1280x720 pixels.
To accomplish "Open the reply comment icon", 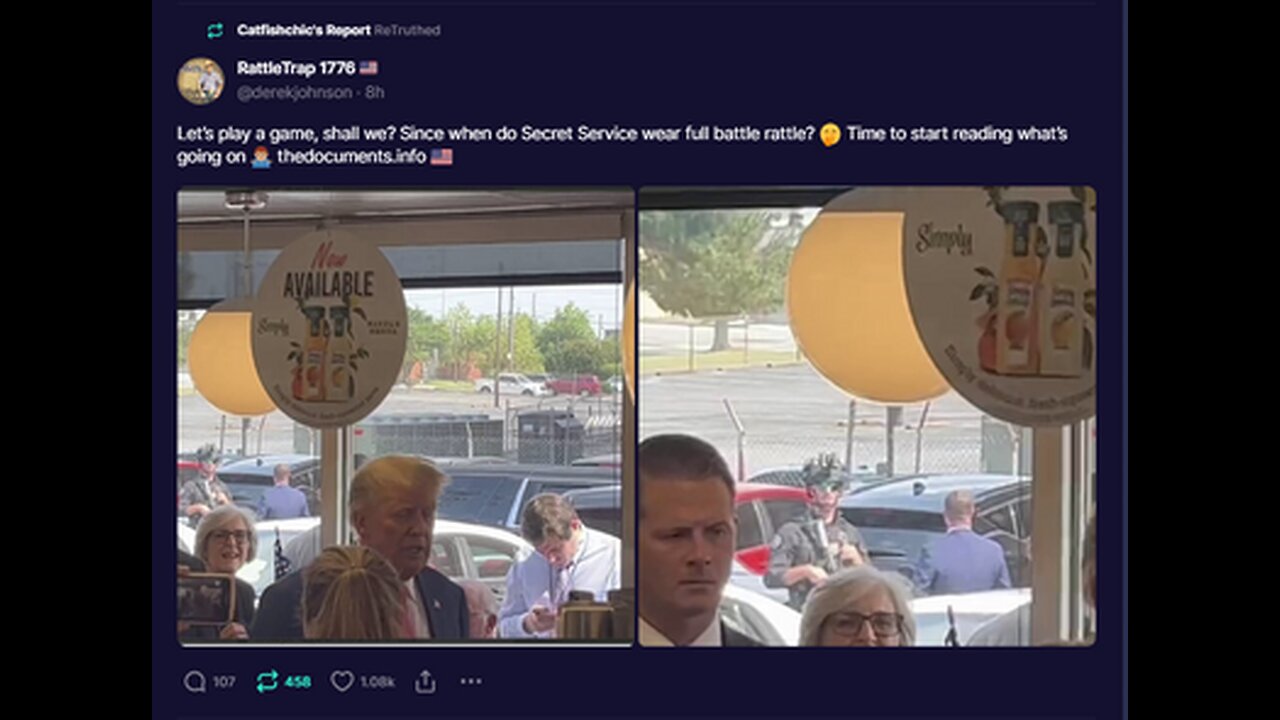I will (195, 682).
